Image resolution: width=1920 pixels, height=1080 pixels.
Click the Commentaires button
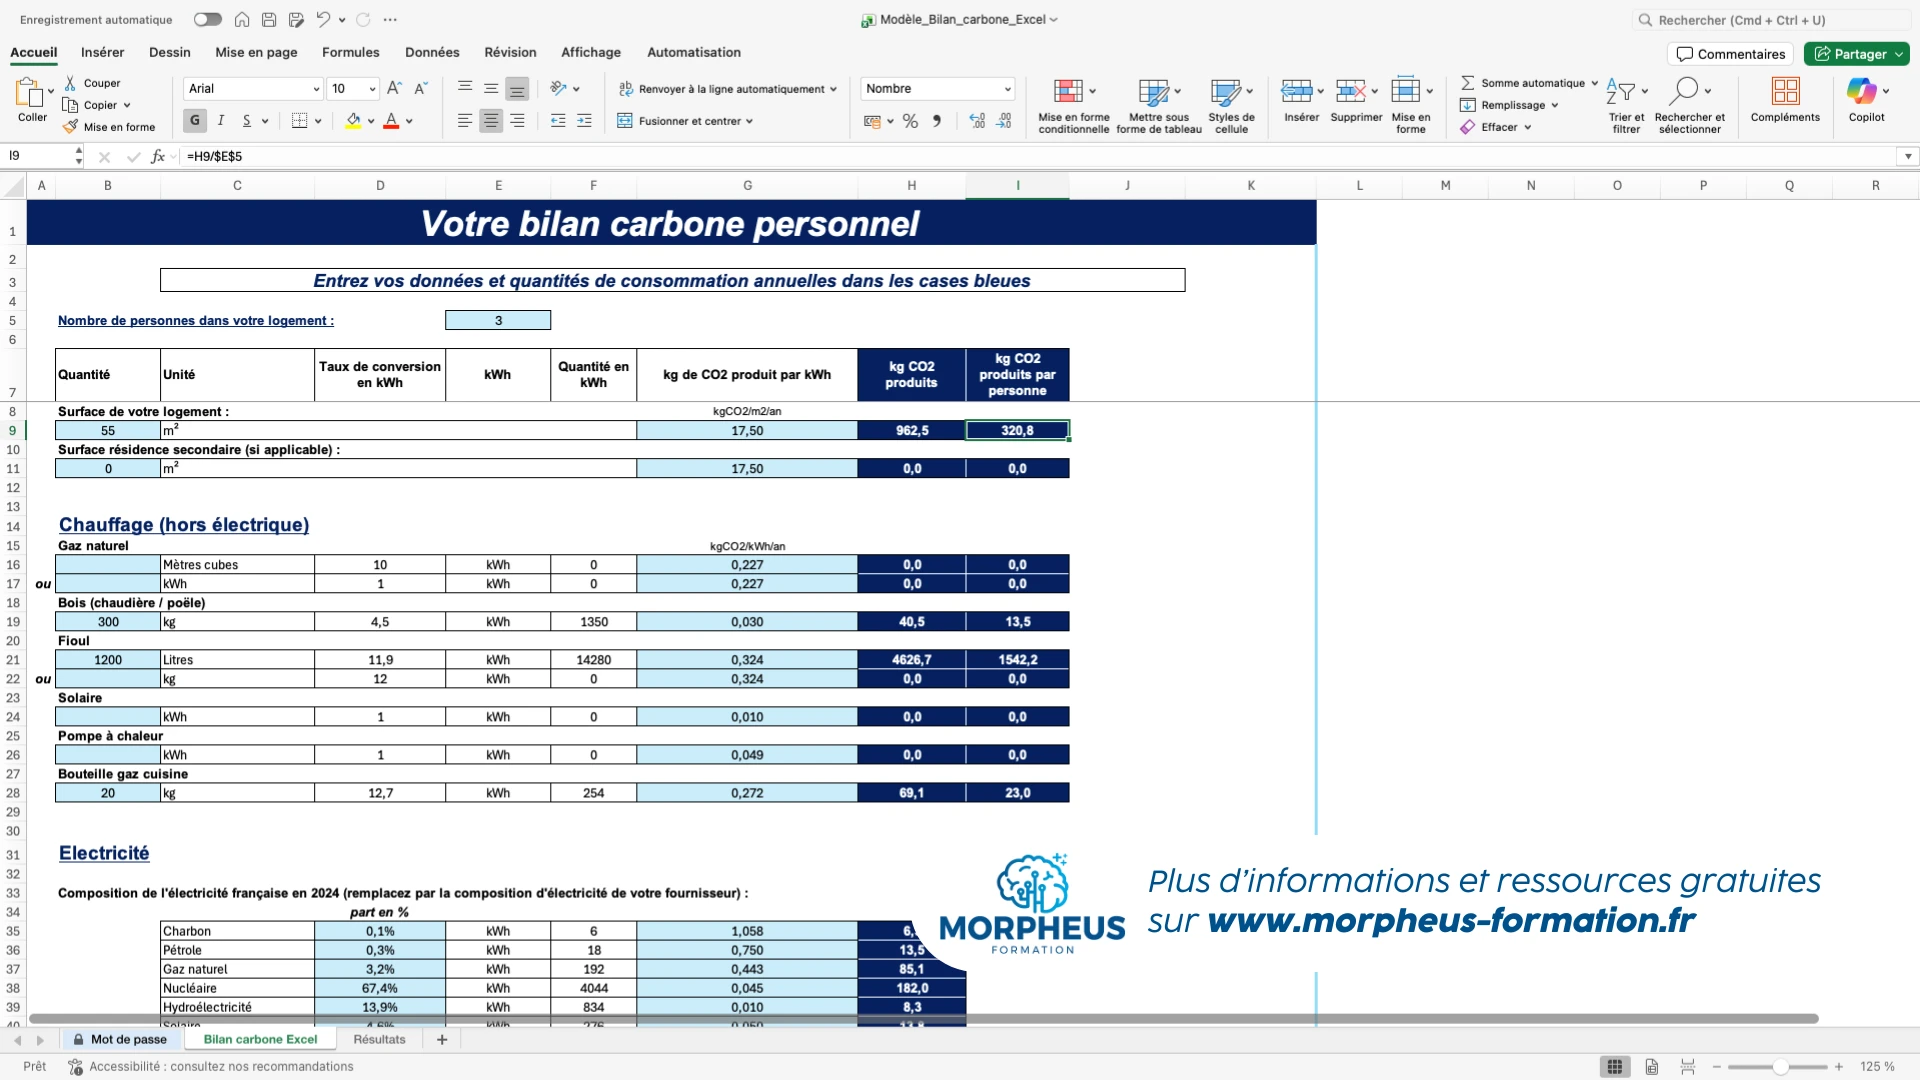(x=1730, y=54)
